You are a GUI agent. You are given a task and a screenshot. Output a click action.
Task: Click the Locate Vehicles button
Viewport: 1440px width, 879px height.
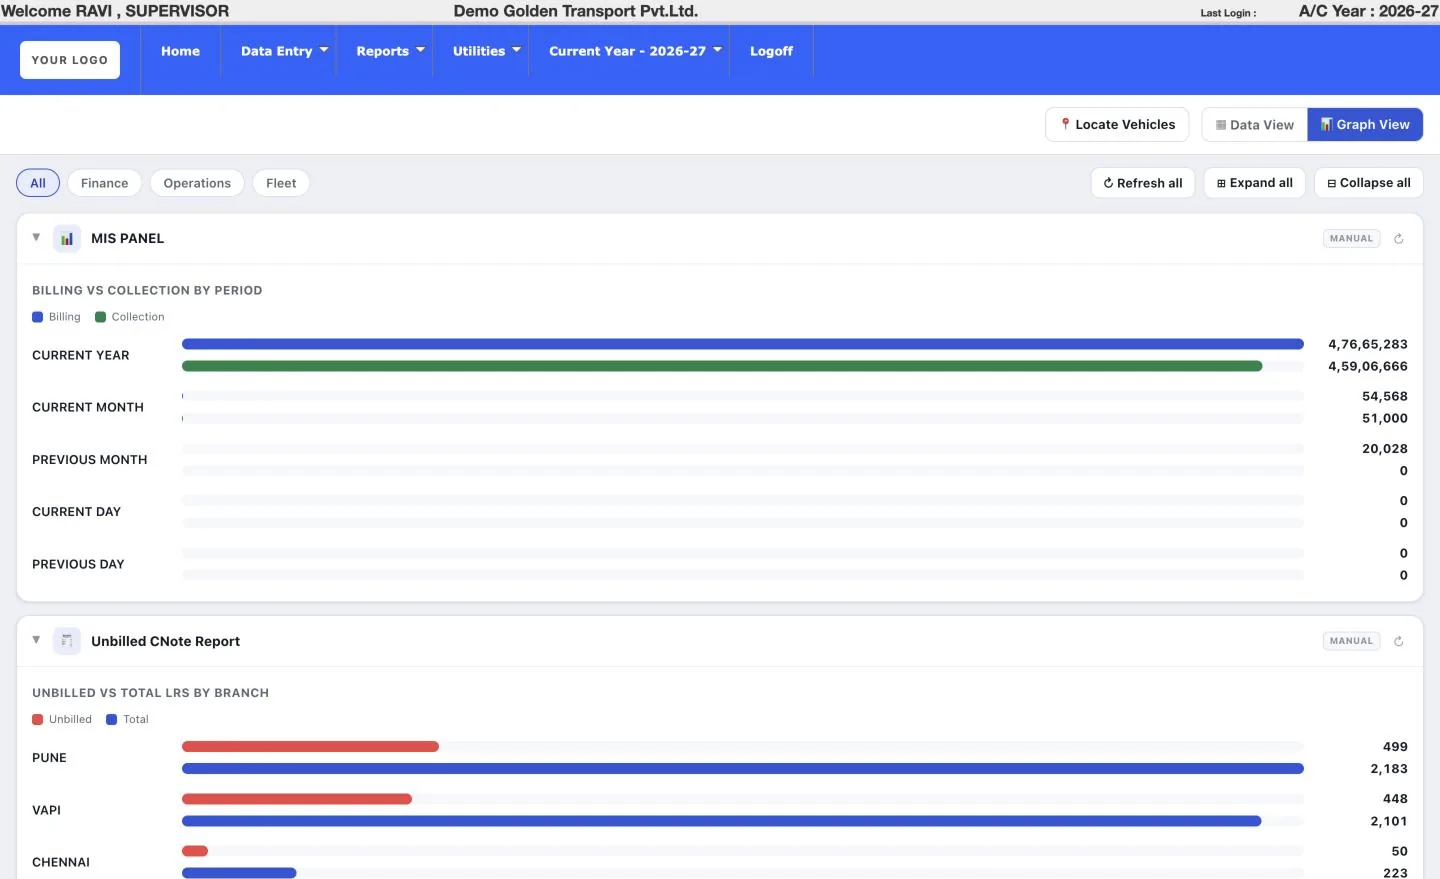pos(1117,125)
